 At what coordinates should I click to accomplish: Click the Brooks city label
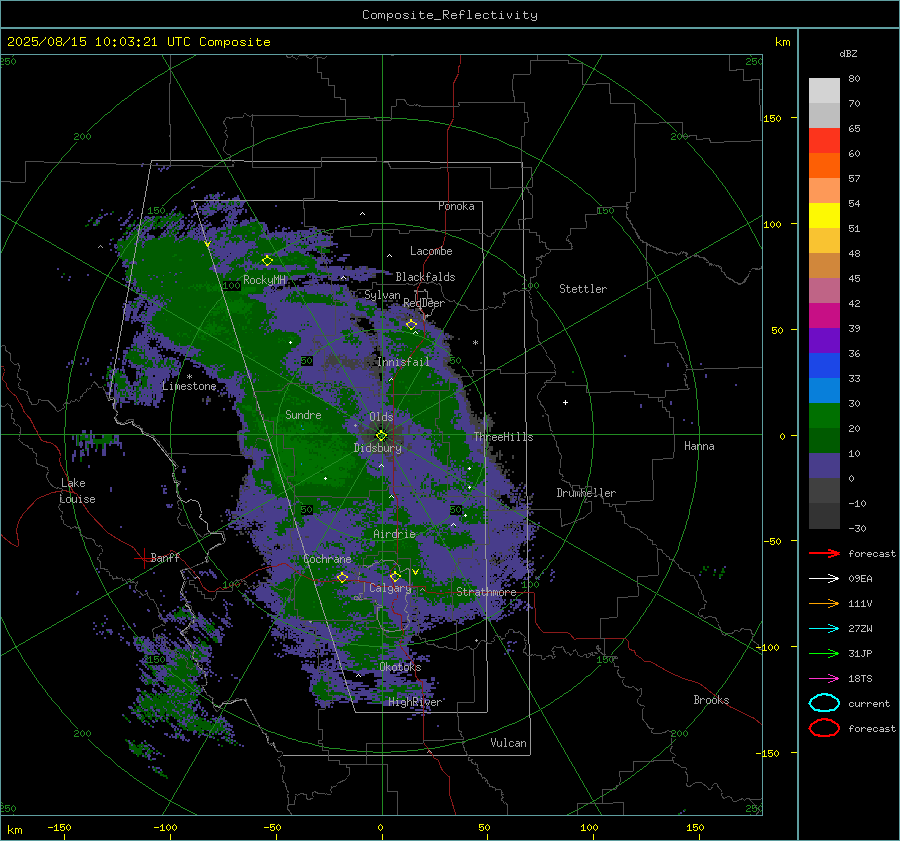711,700
